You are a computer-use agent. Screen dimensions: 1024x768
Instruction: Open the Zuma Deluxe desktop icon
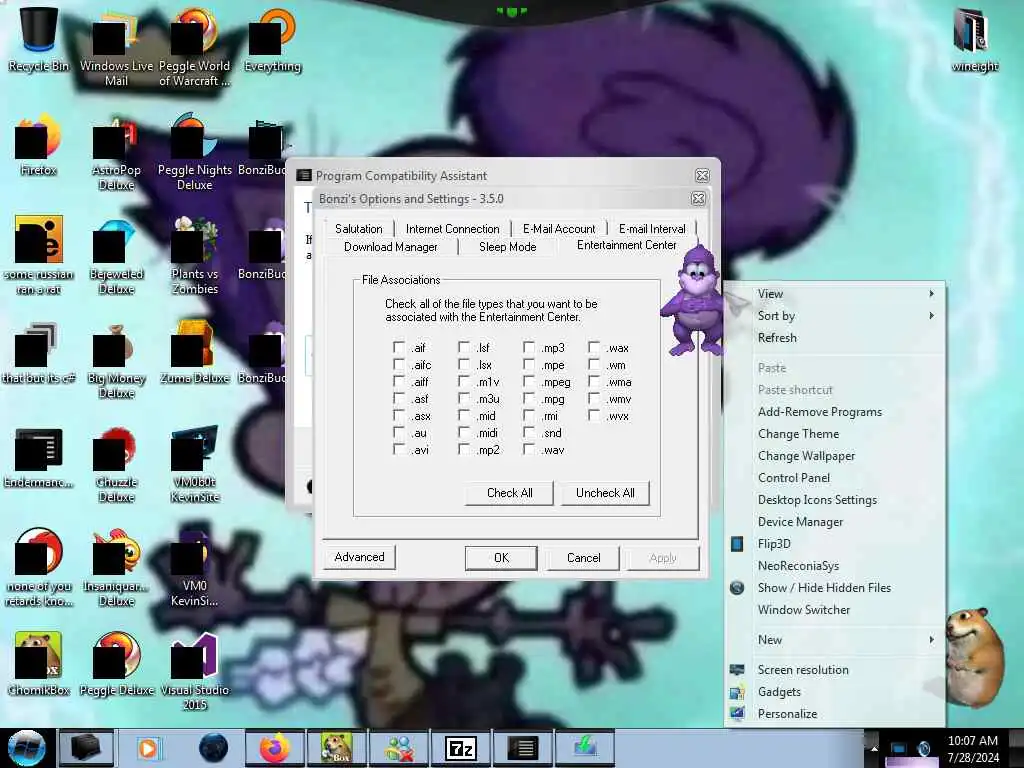(195, 353)
